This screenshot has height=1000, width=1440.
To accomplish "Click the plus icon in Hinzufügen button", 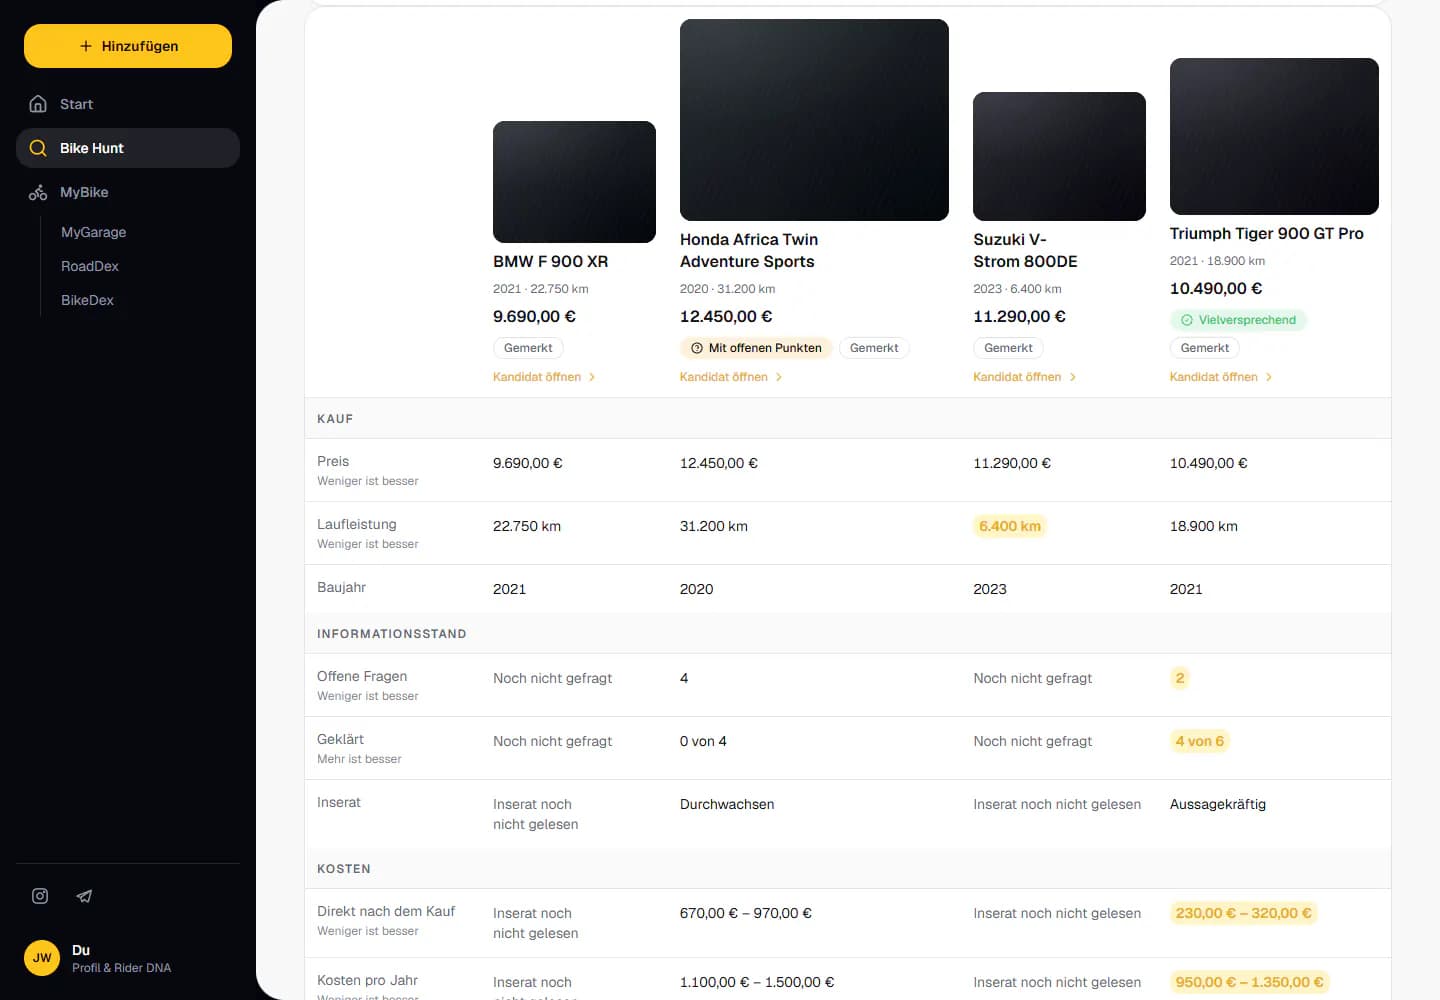I will click(x=86, y=46).
